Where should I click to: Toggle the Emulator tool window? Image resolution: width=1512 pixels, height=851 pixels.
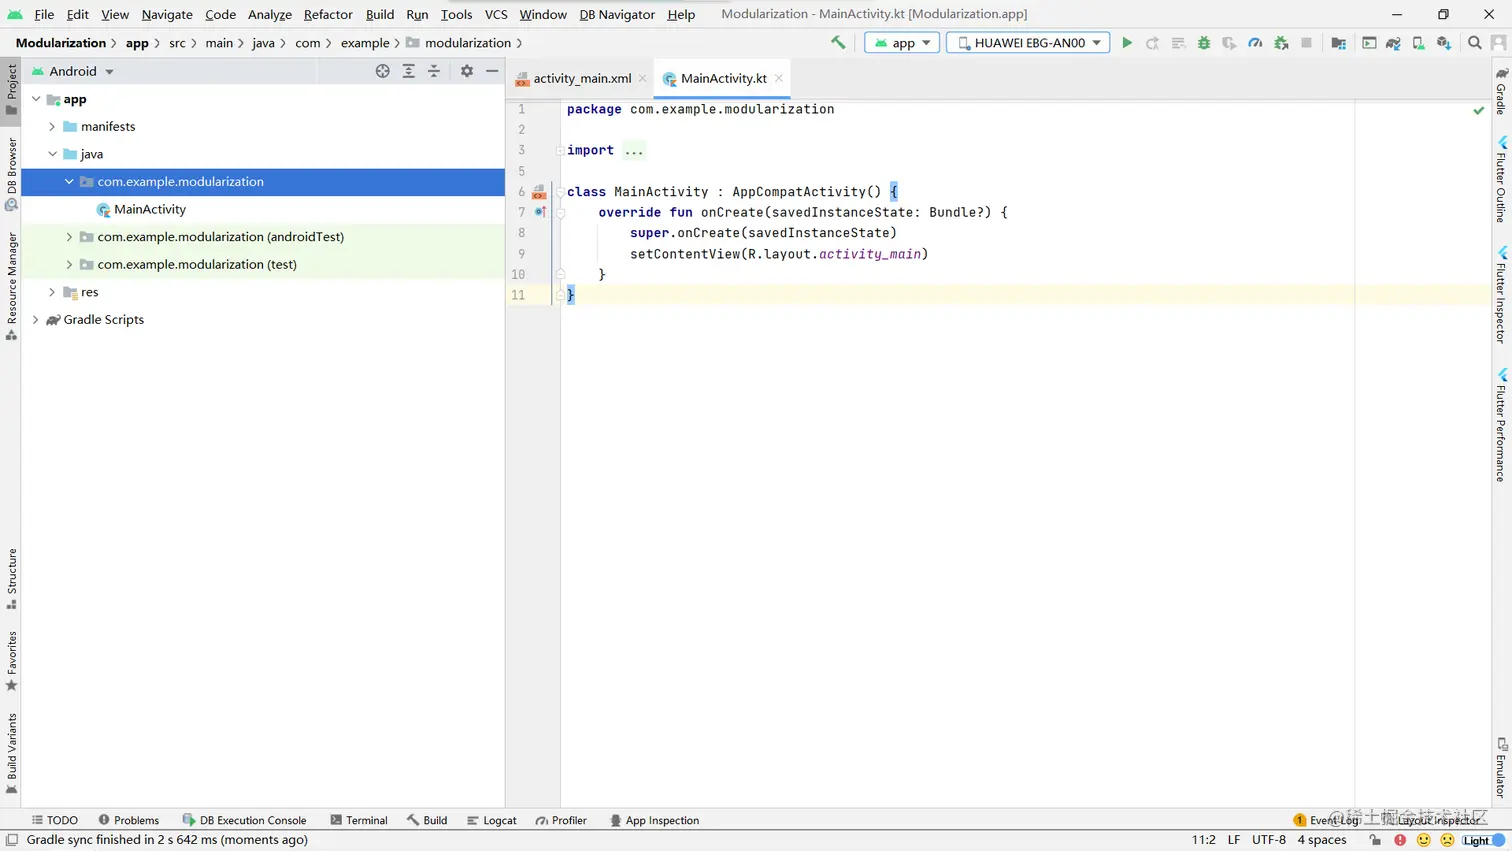[1501, 768]
